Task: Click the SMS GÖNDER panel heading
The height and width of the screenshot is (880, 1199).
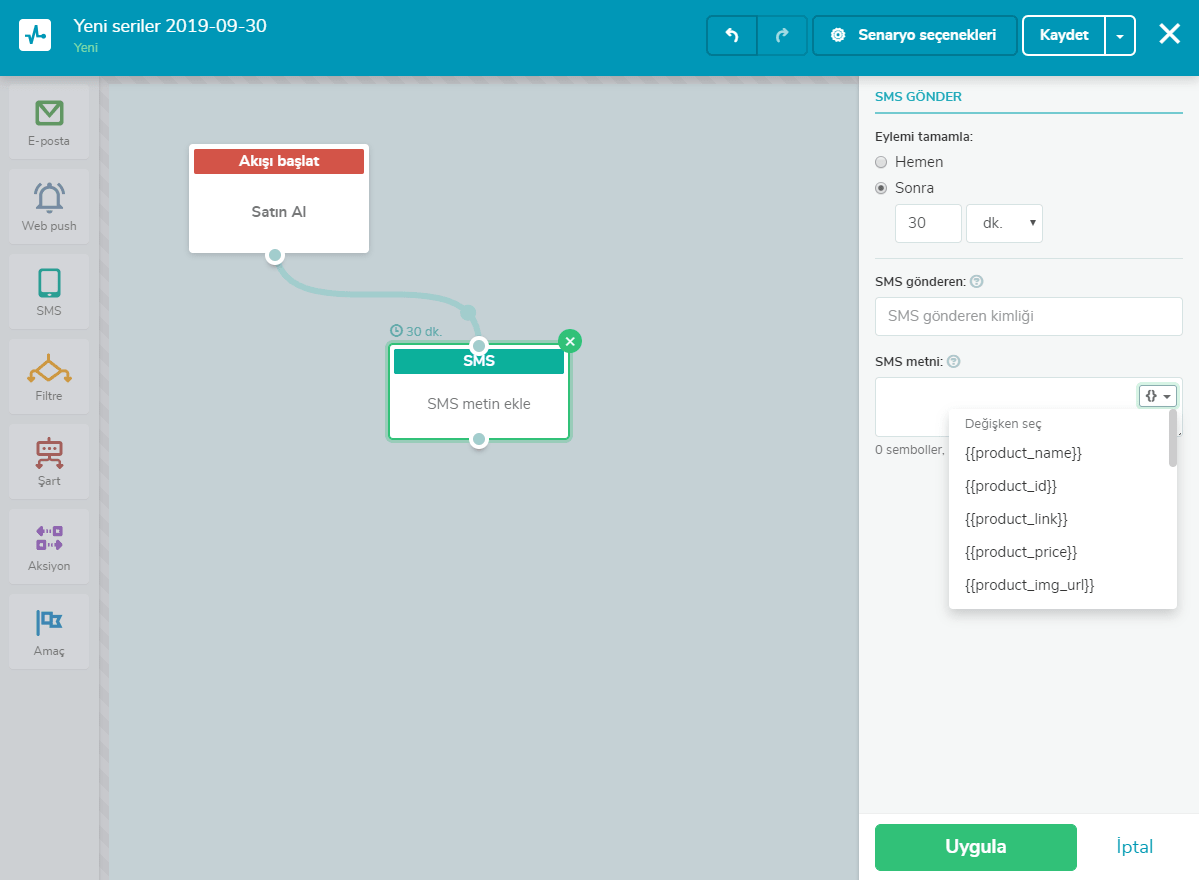Action: coord(918,96)
